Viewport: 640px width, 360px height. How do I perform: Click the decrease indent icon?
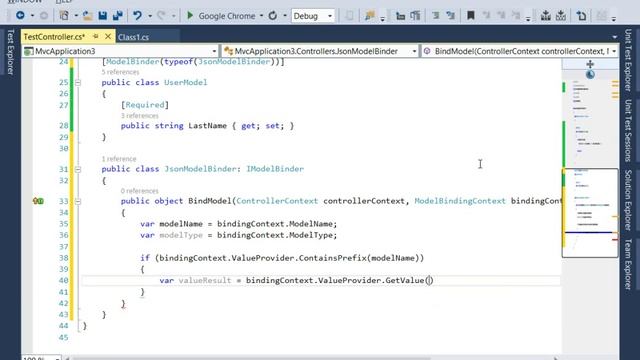[x=400, y=16]
